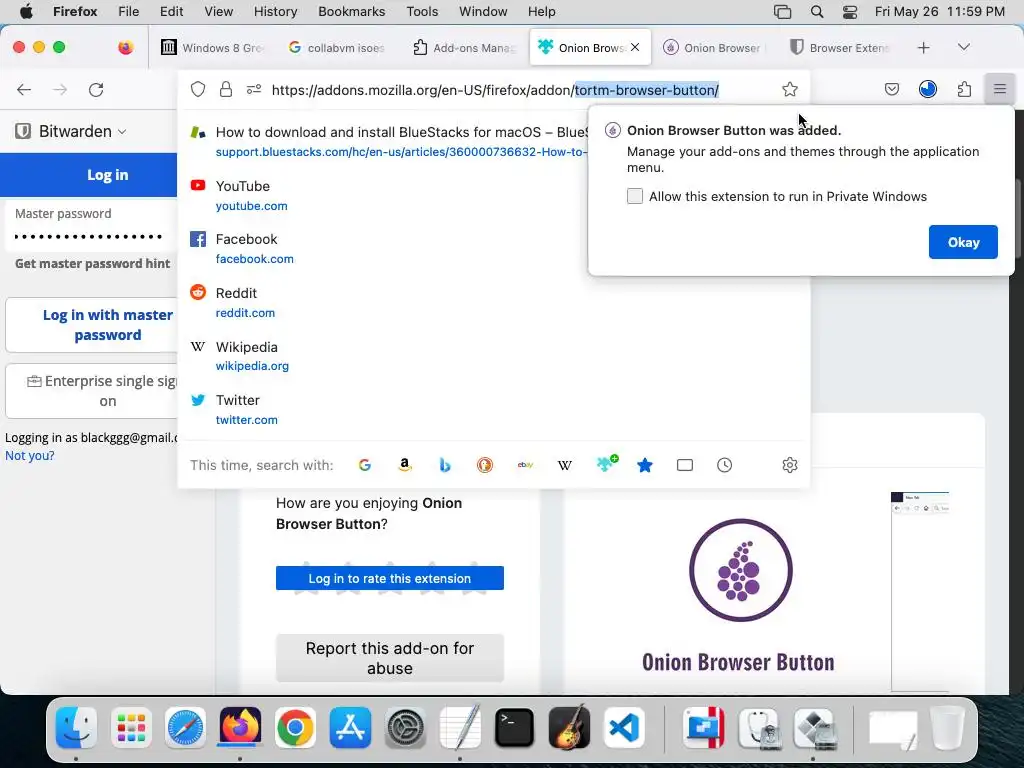Switch to Browser Extension tab
Viewport: 1024px width, 768px height.
click(x=840, y=48)
